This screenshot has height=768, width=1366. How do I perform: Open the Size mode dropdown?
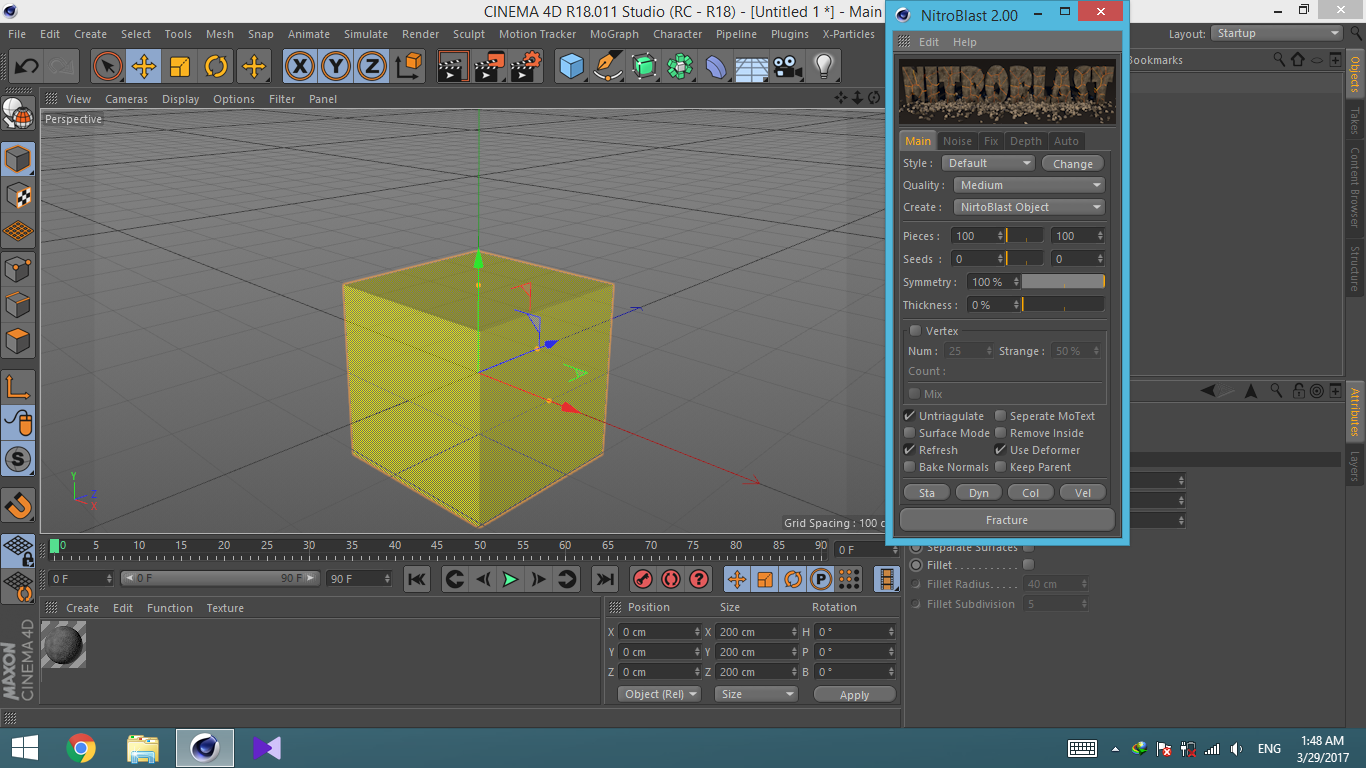click(x=756, y=694)
